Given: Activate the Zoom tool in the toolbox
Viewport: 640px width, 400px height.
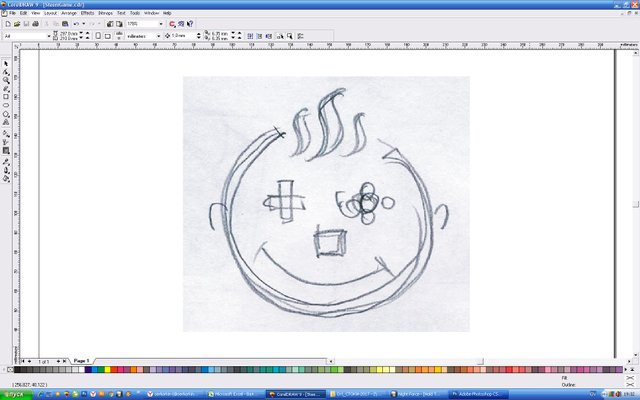Looking at the screenshot, I should click(6, 80).
